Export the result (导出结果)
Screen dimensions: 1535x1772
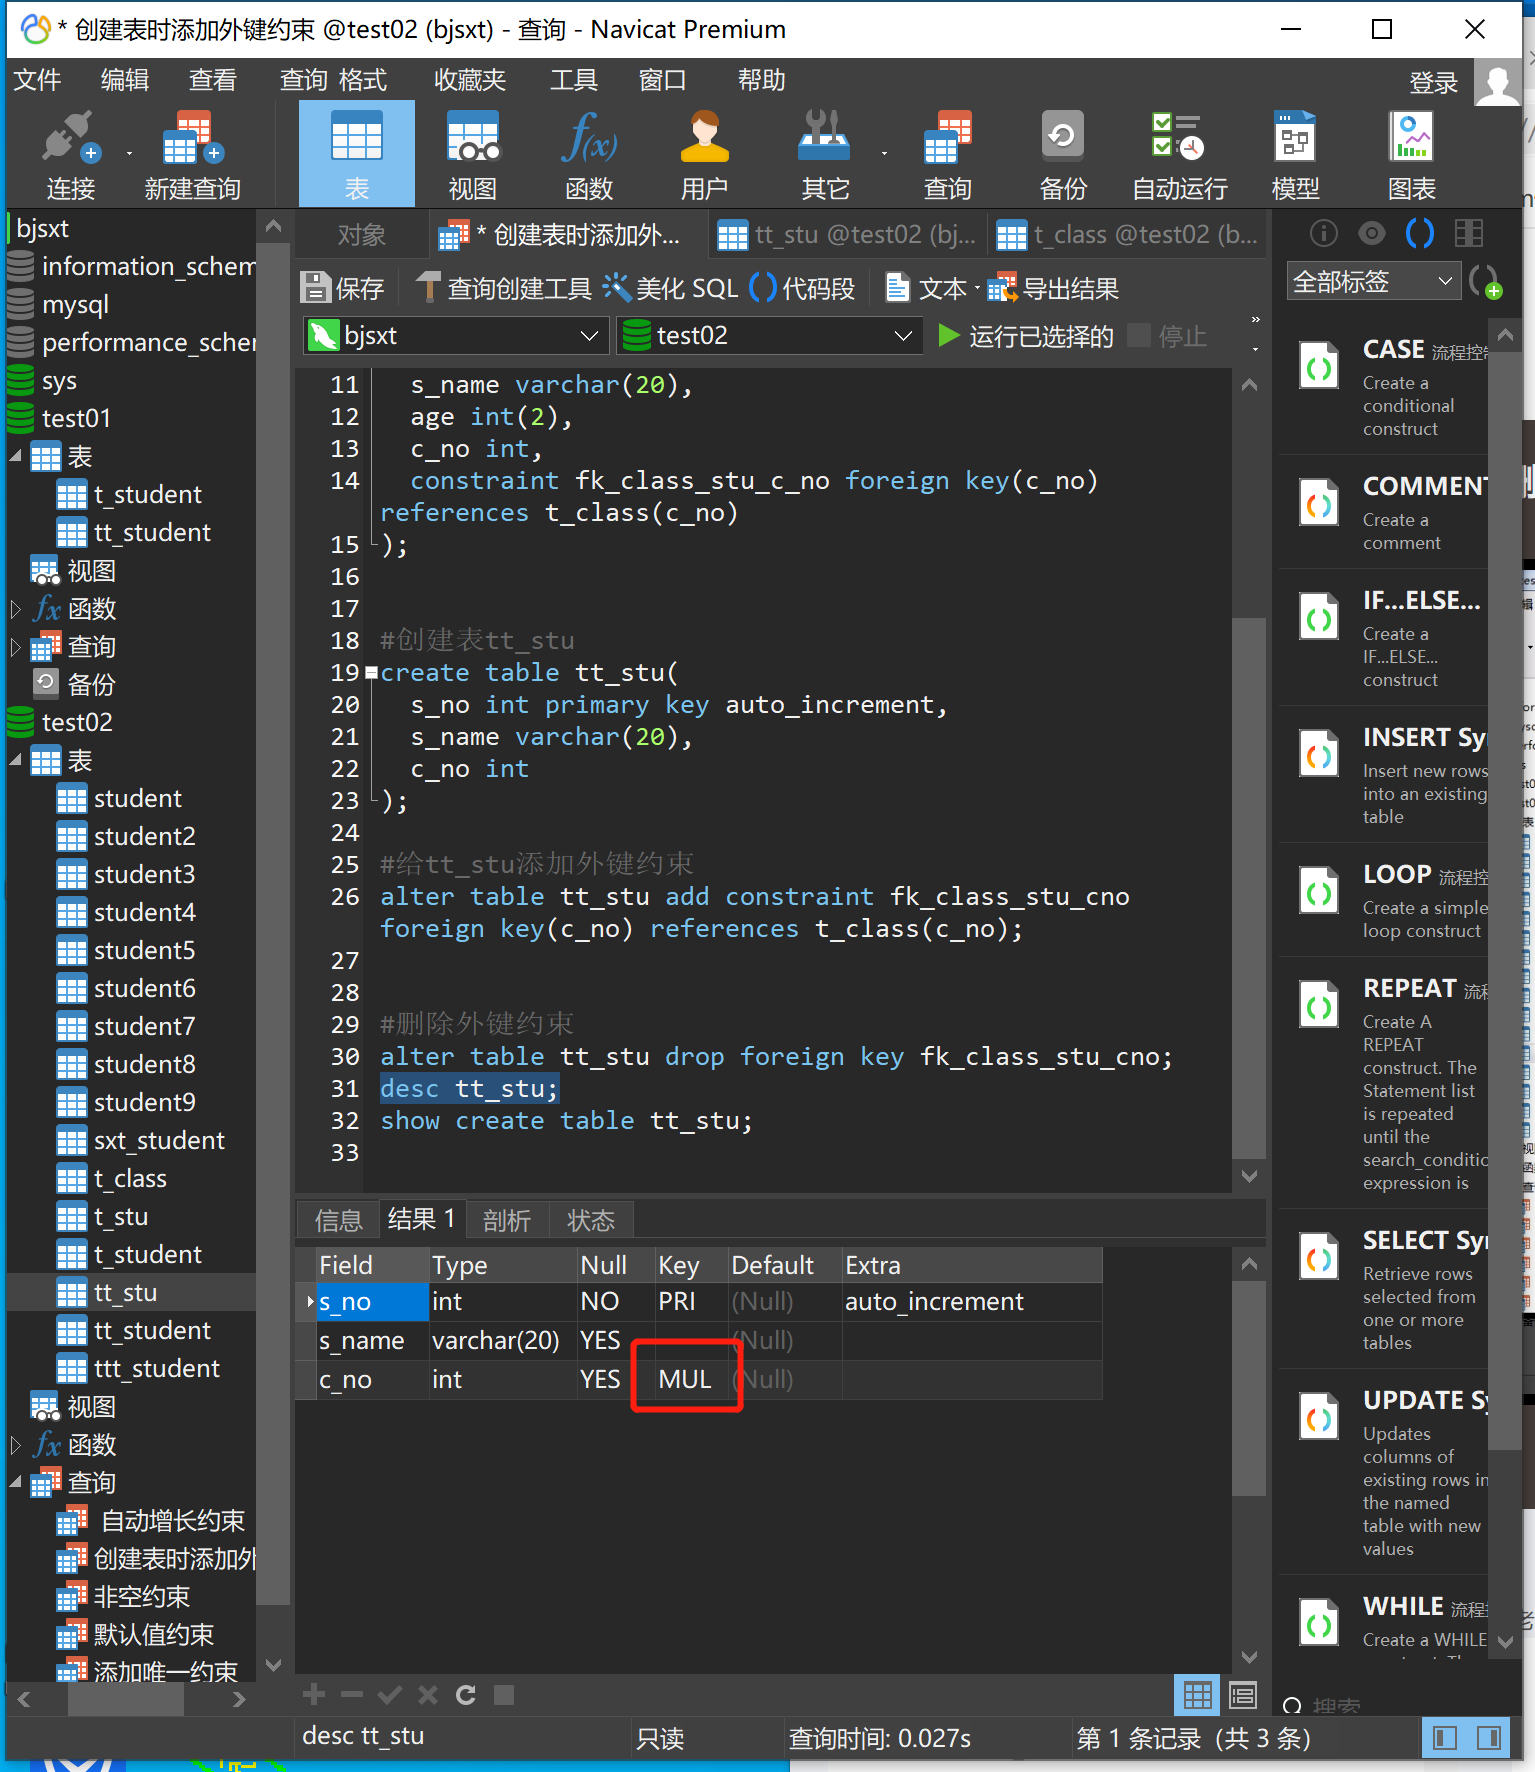(1053, 288)
